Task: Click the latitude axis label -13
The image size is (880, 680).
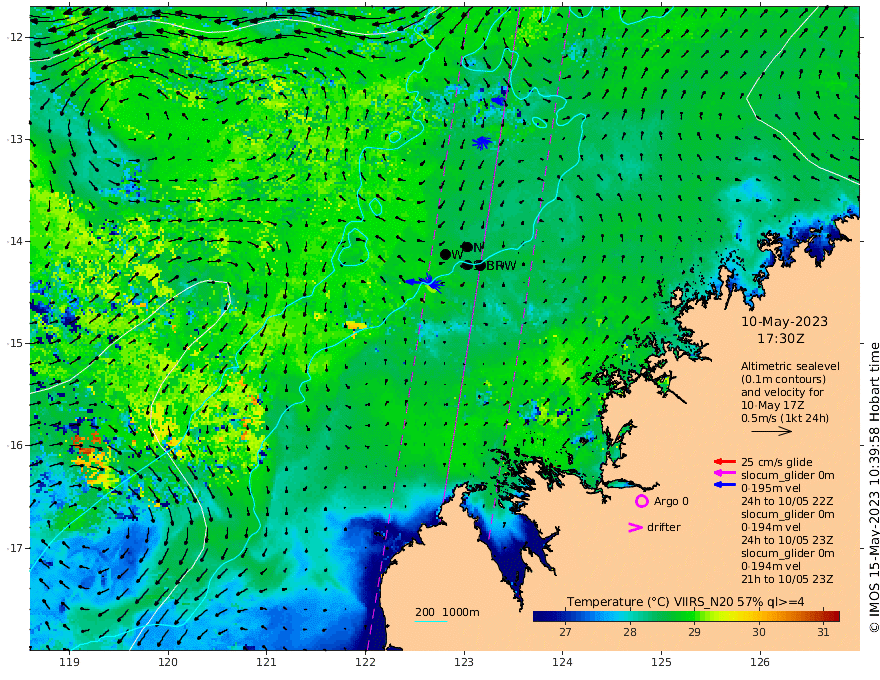Action: point(15,139)
